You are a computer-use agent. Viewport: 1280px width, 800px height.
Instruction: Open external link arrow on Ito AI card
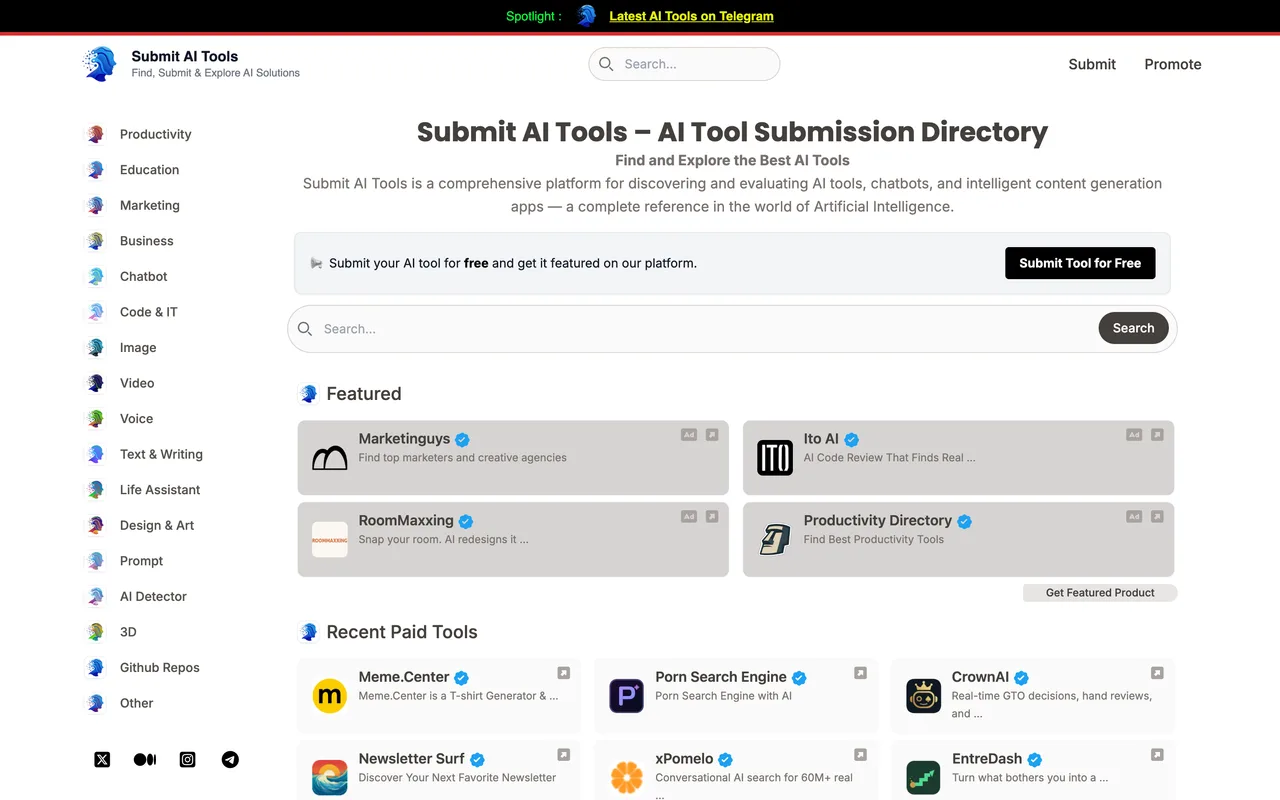[x=1157, y=435]
